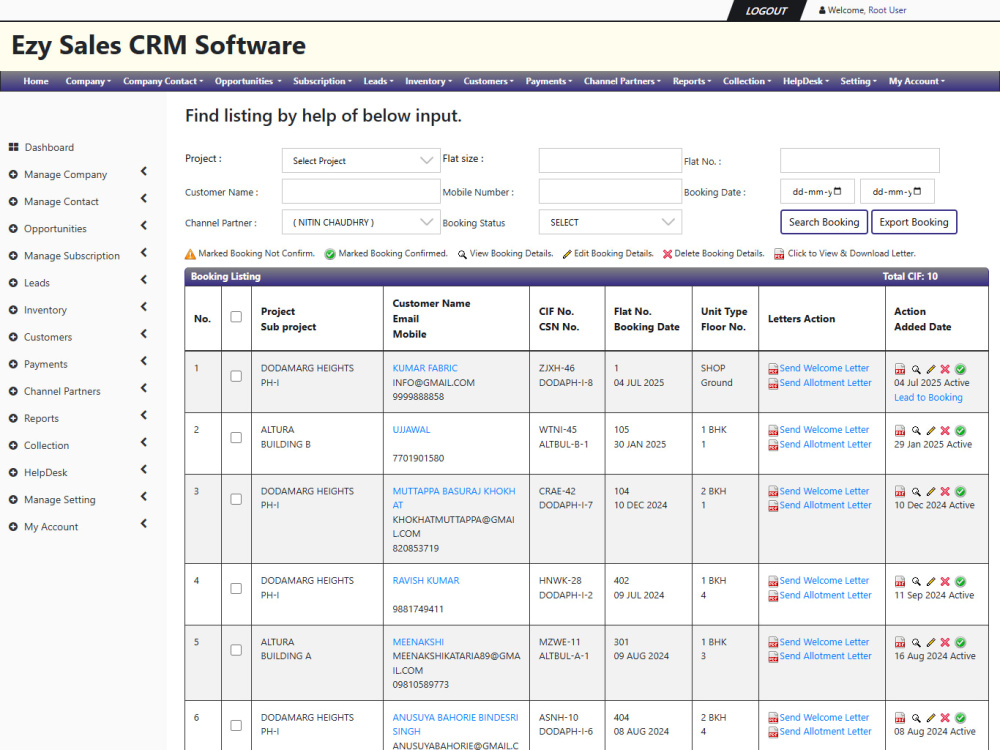Toggle the select-all checkbox in table header

tap(236, 317)
